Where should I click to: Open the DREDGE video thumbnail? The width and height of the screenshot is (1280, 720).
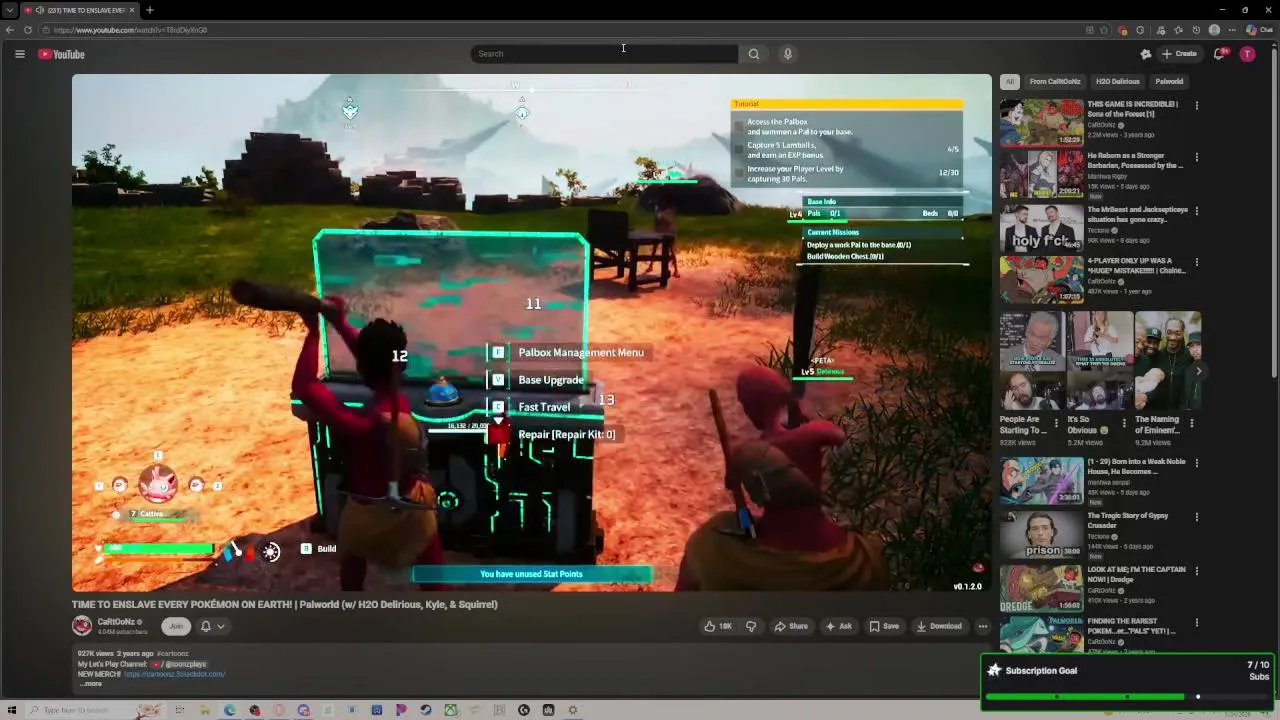pyautogui.click(x=1042, y=588)
